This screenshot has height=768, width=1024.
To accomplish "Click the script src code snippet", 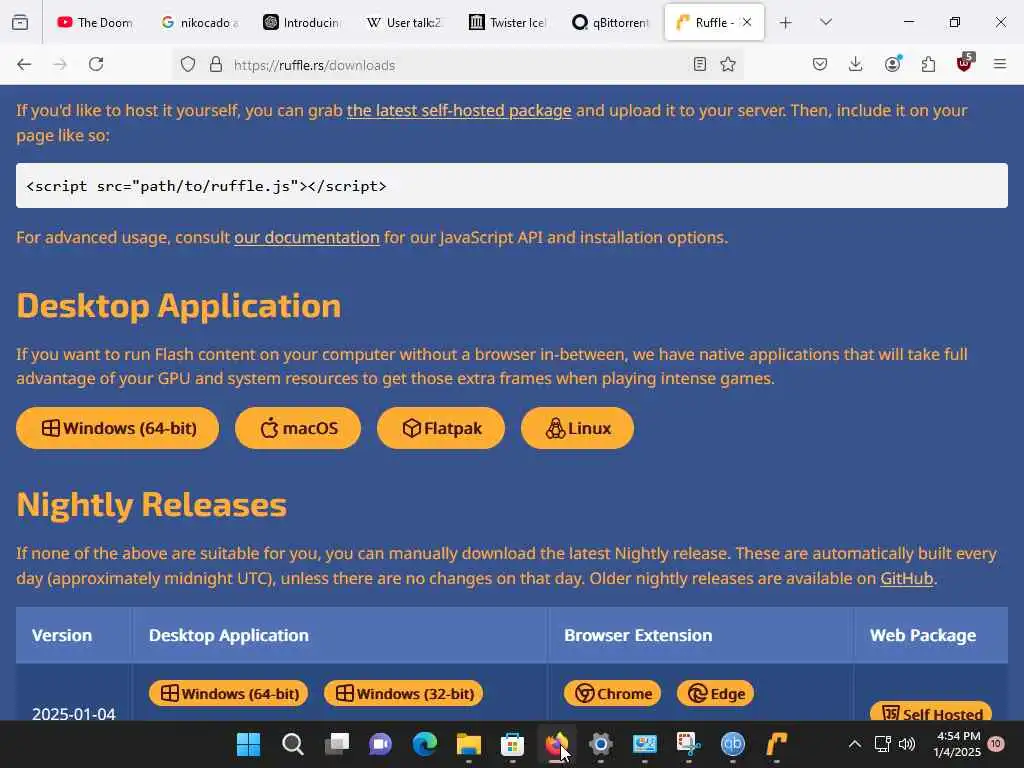I will tap(512, 185).
